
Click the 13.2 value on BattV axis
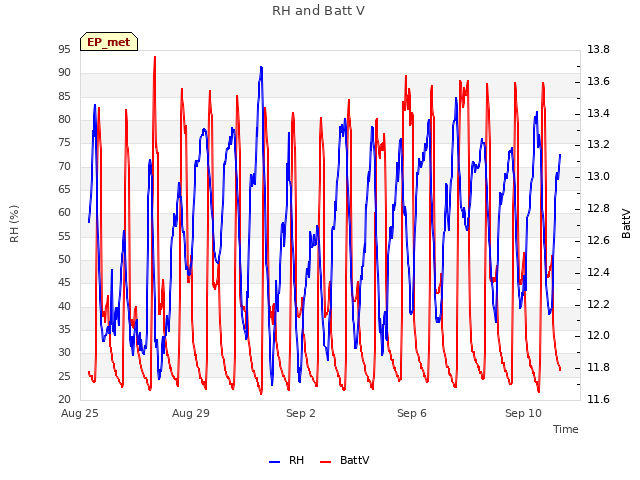[x=598, y=145]
